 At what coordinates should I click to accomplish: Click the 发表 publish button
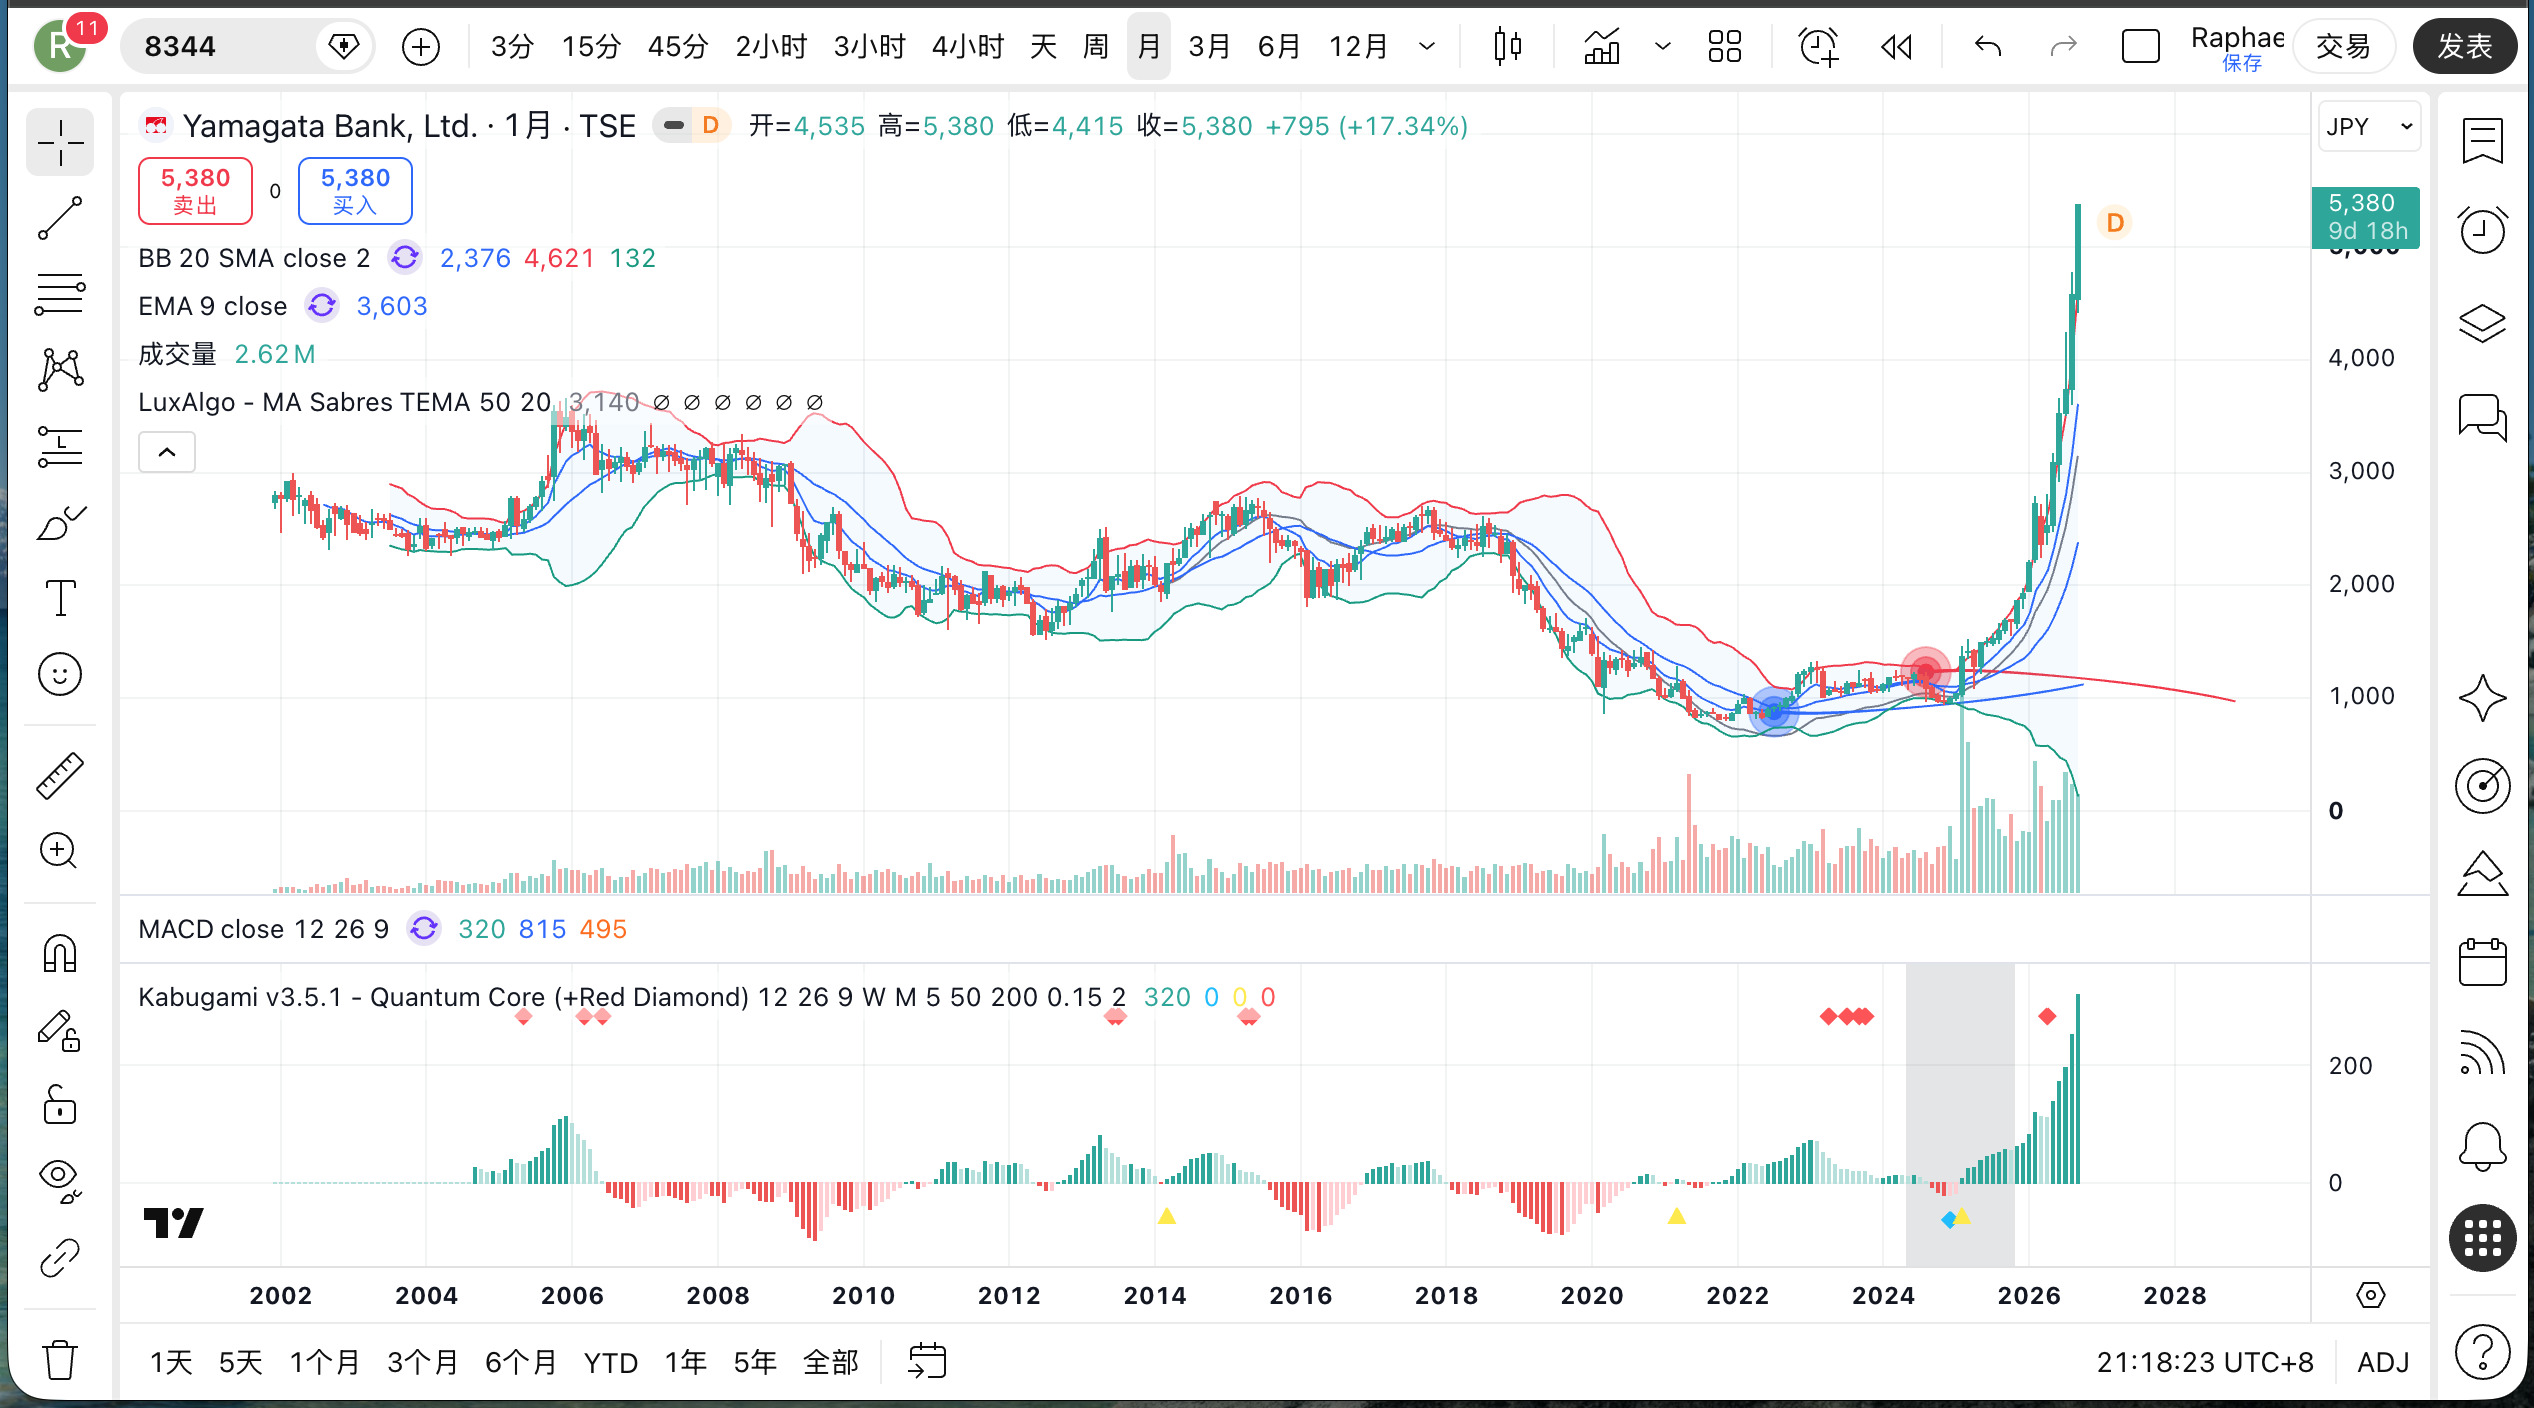point(2465,46)
